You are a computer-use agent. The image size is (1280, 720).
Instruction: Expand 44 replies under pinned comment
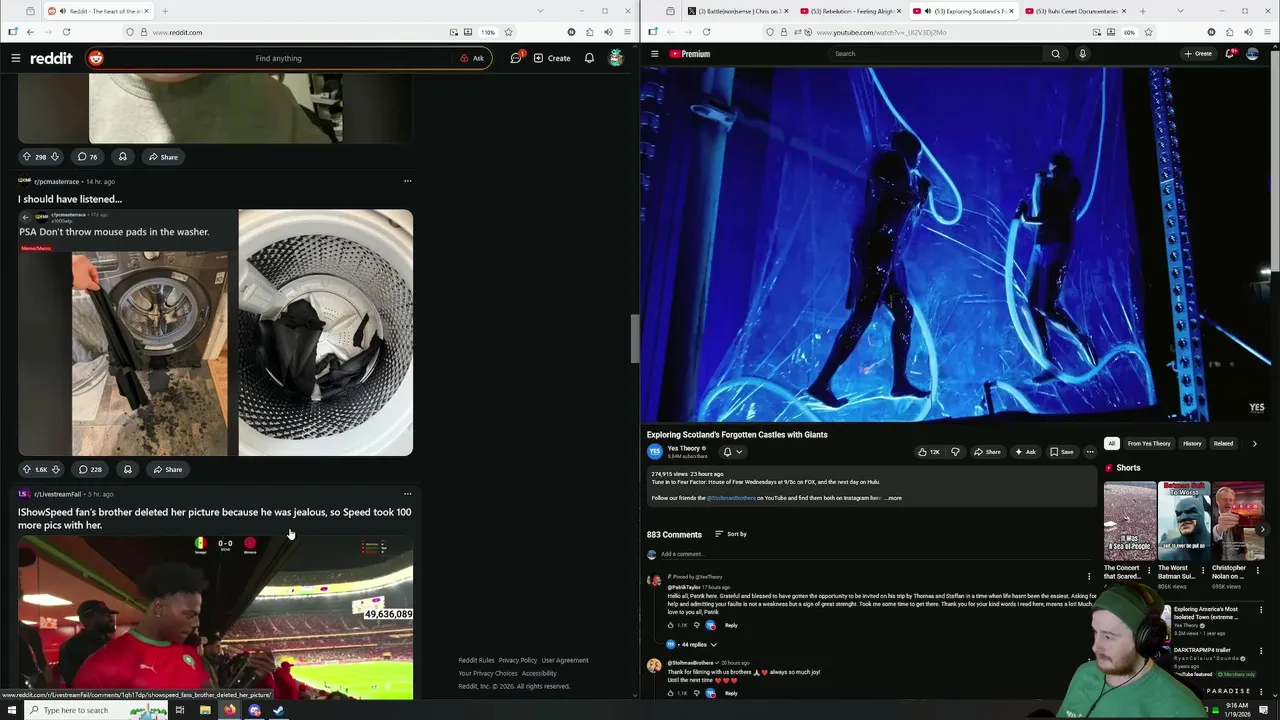pos(692,645)
